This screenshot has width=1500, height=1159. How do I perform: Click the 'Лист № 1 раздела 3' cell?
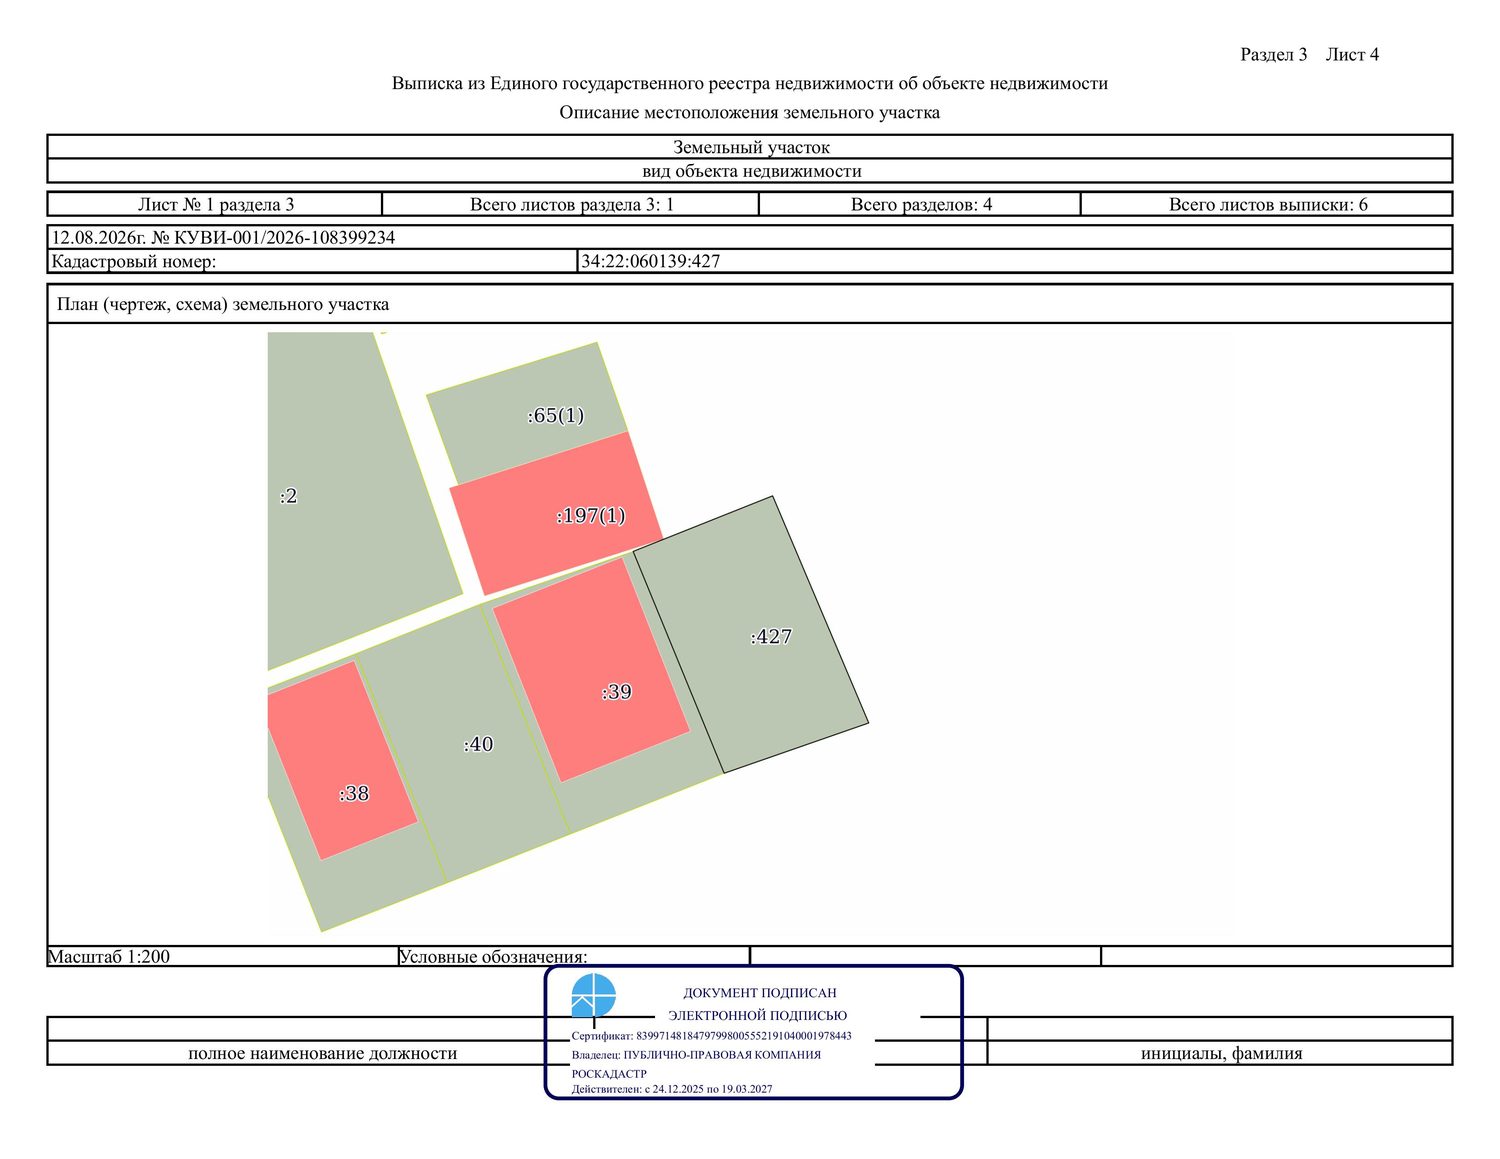coord(216,204)
